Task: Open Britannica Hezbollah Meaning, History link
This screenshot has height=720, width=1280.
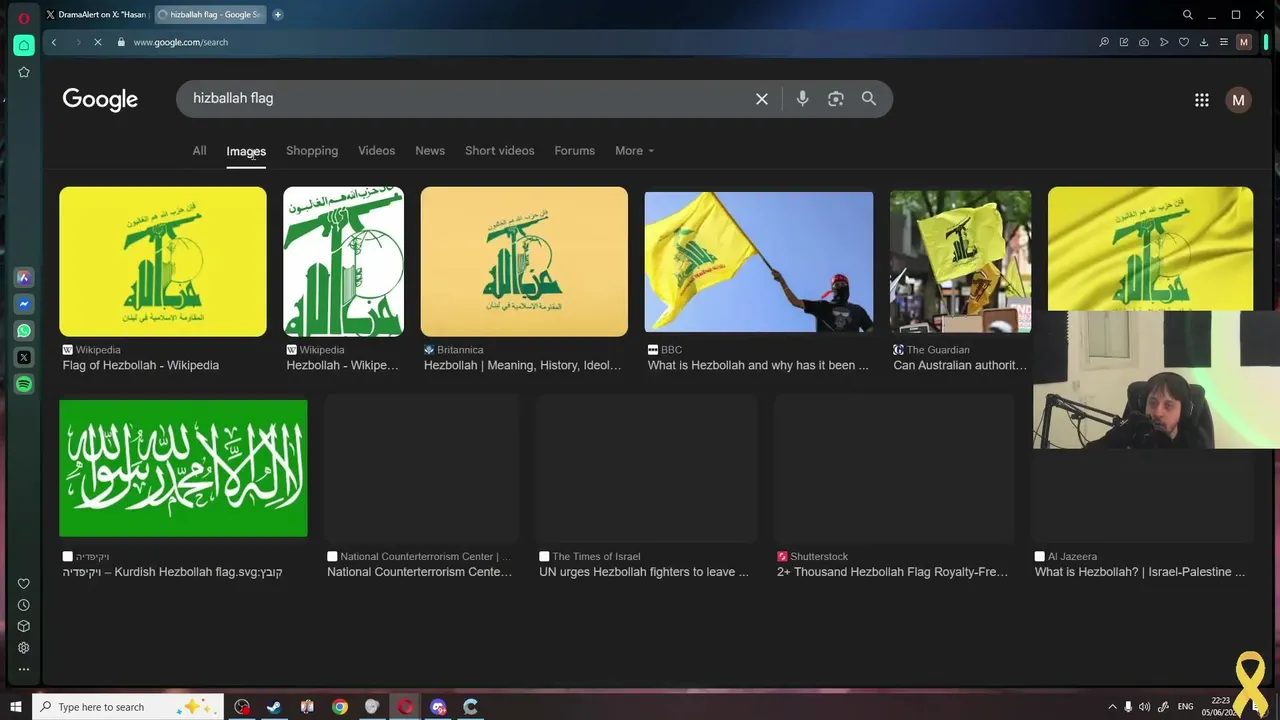Action: pyautogui.click(x=523, y=366)
